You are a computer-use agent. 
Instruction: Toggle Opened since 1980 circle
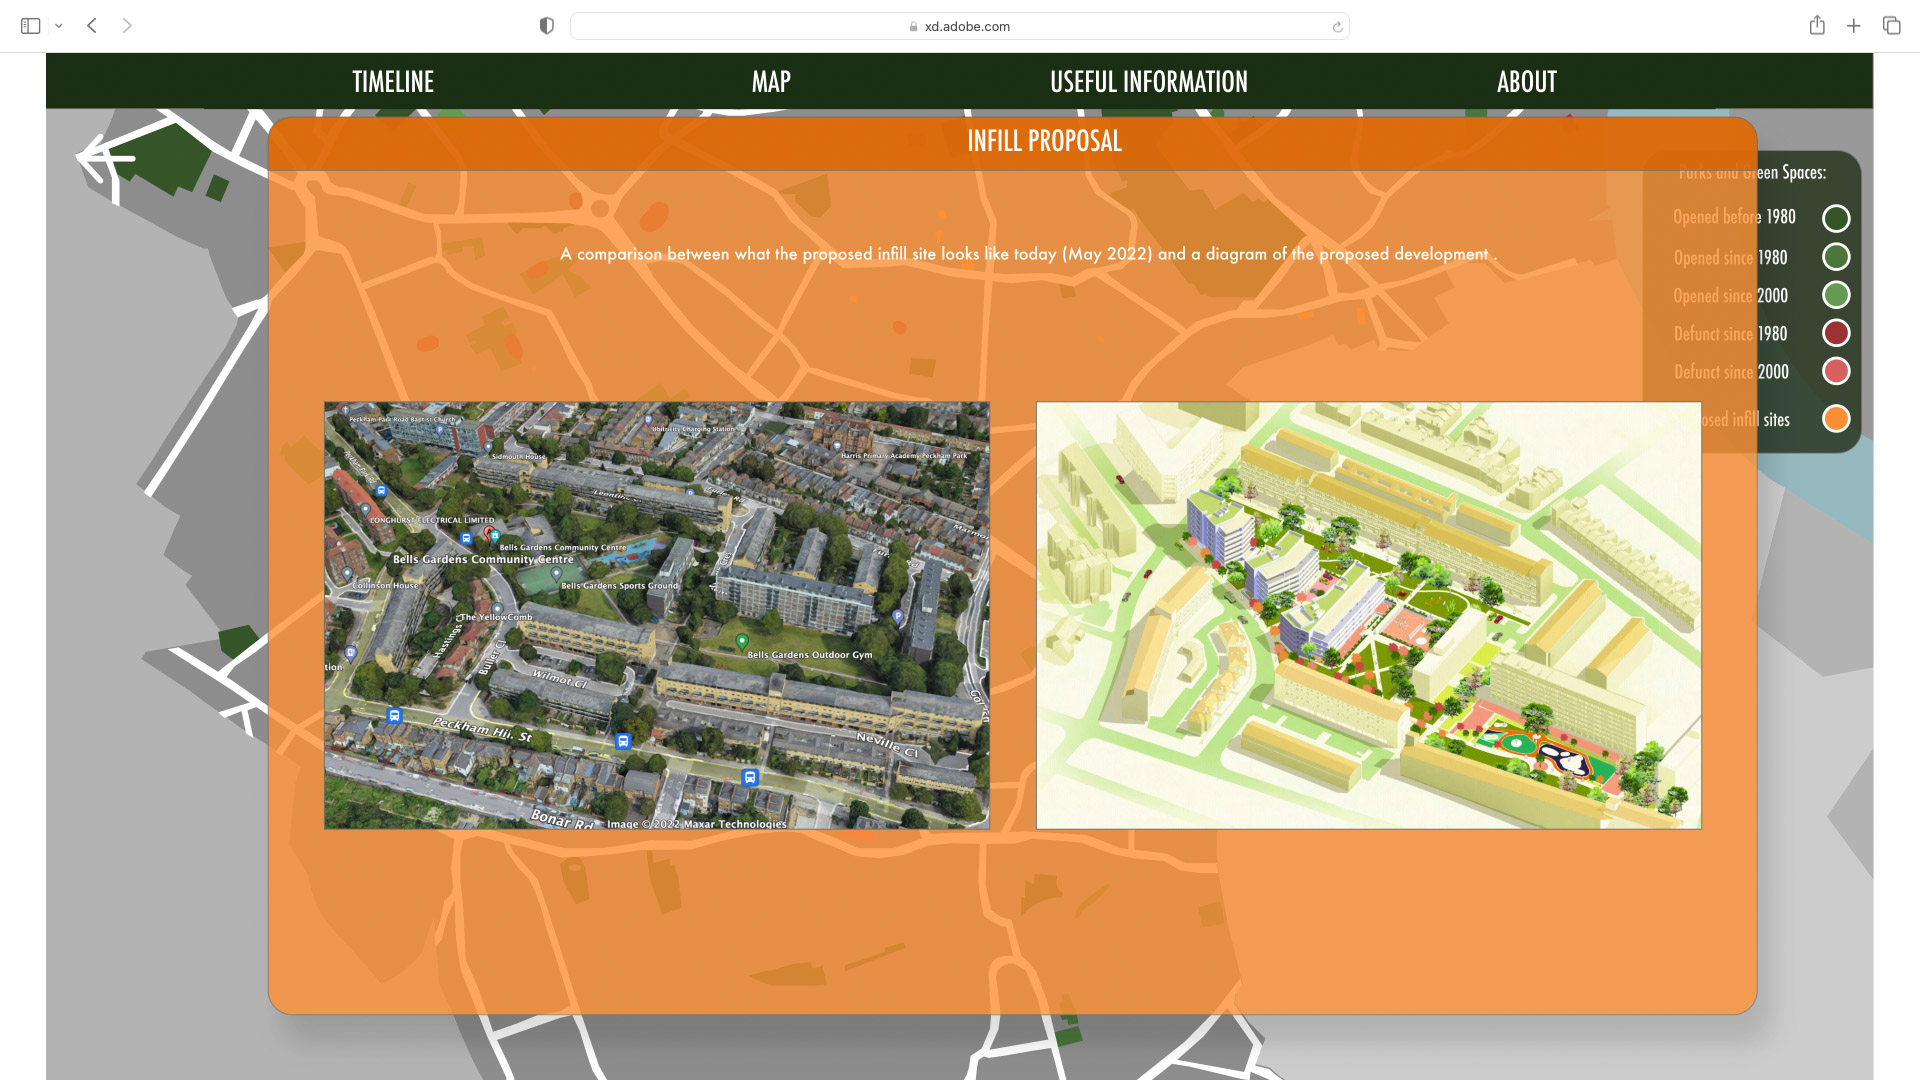(1835, 257)
